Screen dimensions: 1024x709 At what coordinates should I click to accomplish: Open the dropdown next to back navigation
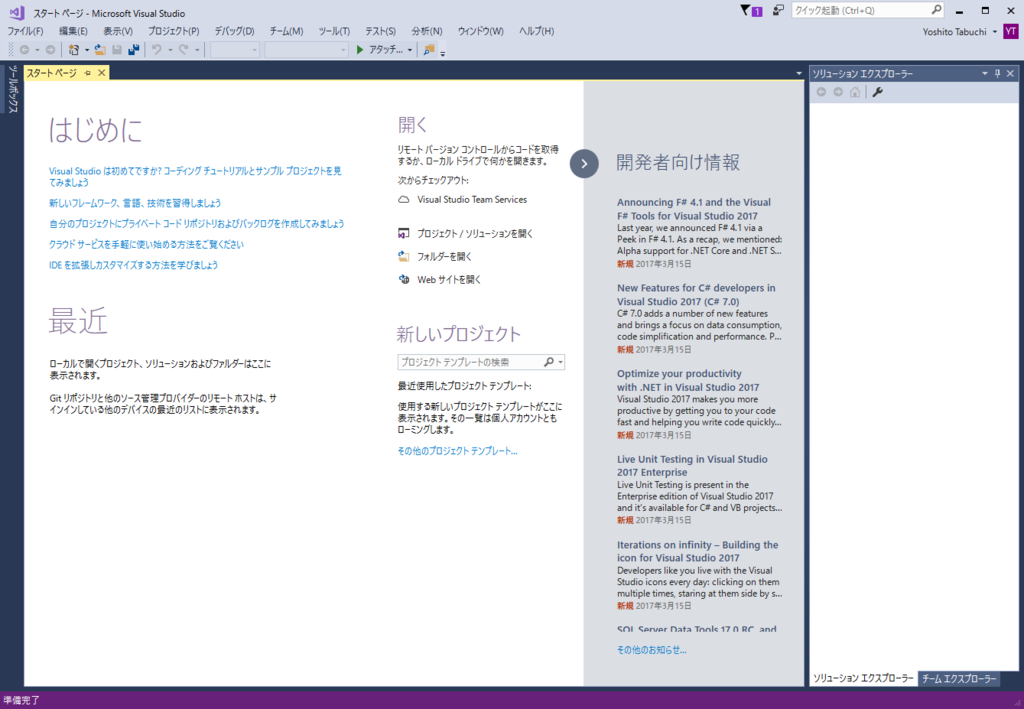(37, 50)
